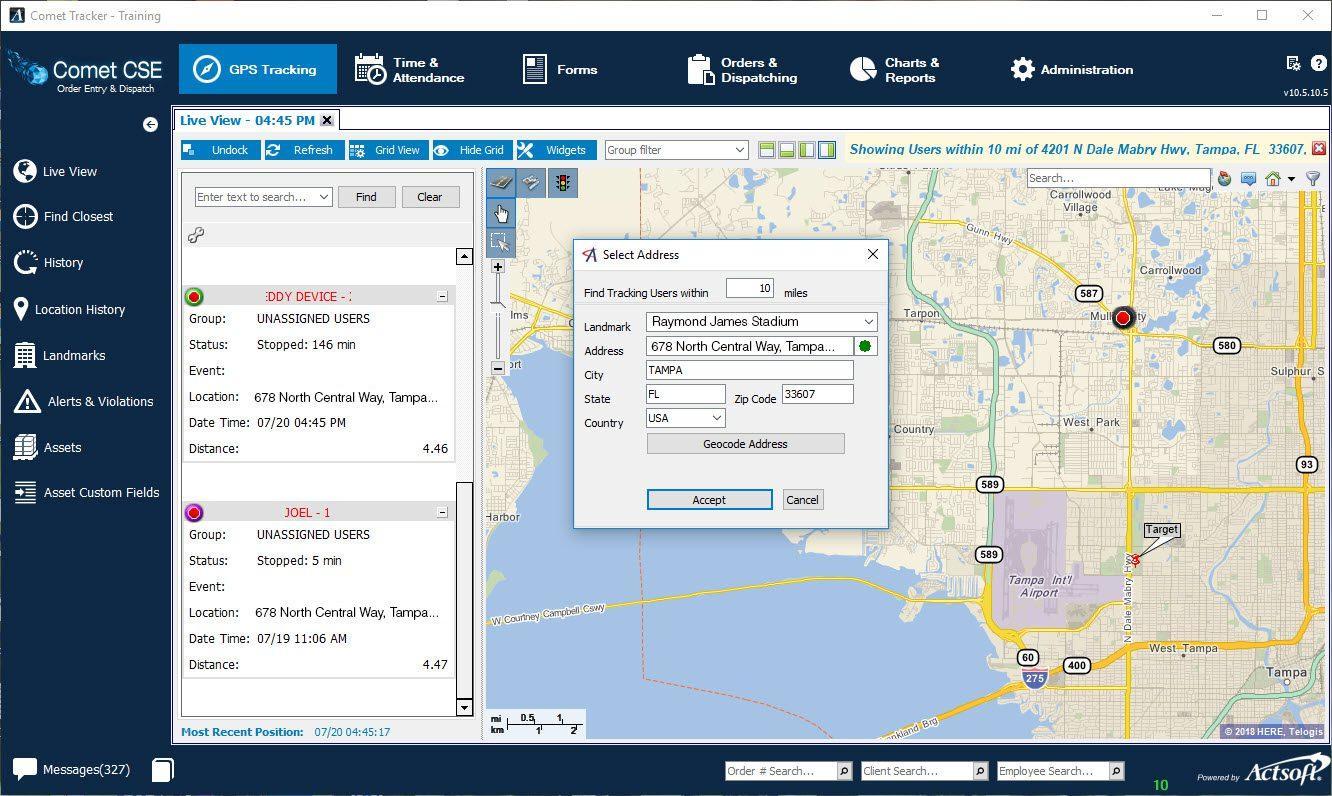The height and width of the screenshot is (796, 1332).
Task: Hide the grid panel
Action: (472, 150)
